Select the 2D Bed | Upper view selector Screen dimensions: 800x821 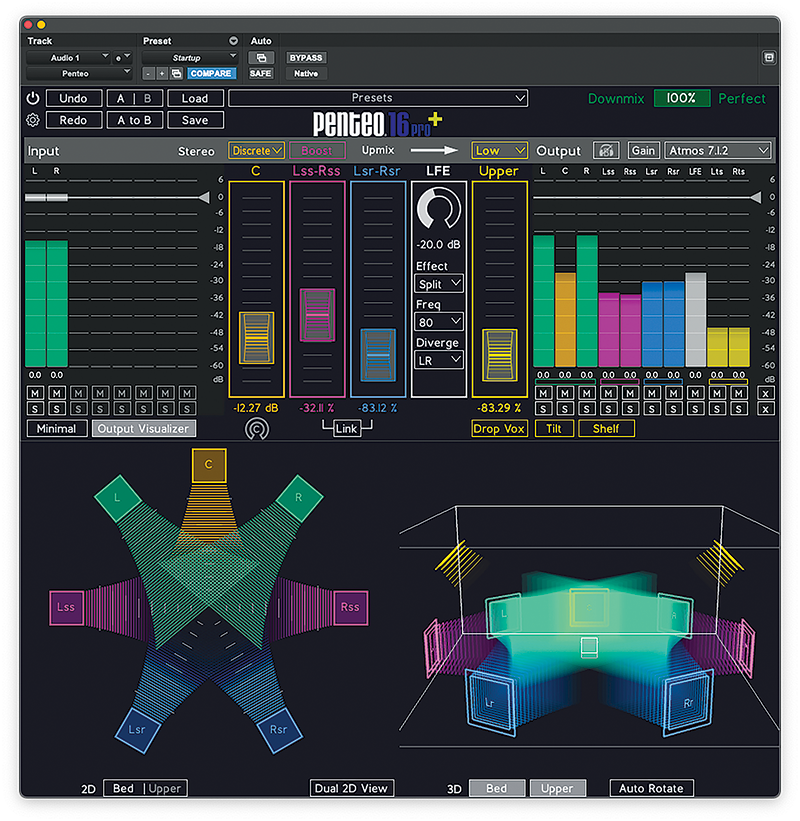coord(145,789)
